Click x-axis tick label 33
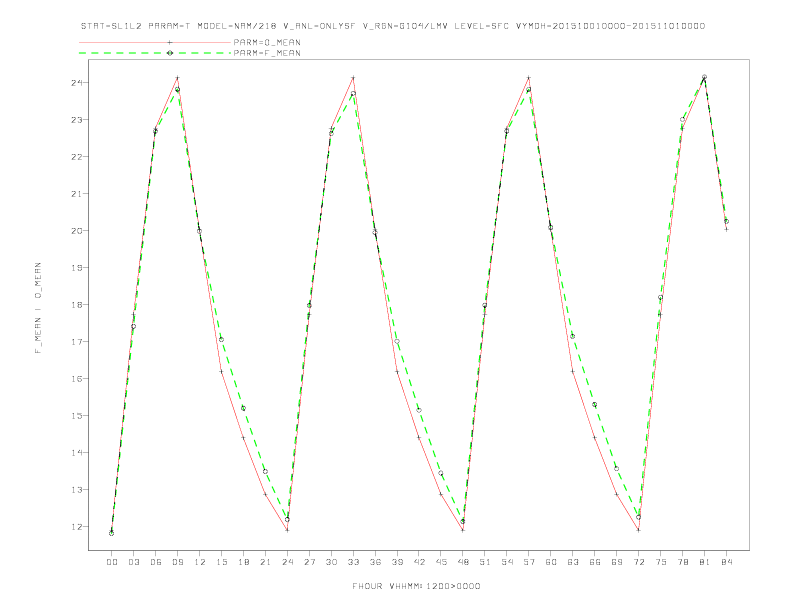 [x=353, y=562]
